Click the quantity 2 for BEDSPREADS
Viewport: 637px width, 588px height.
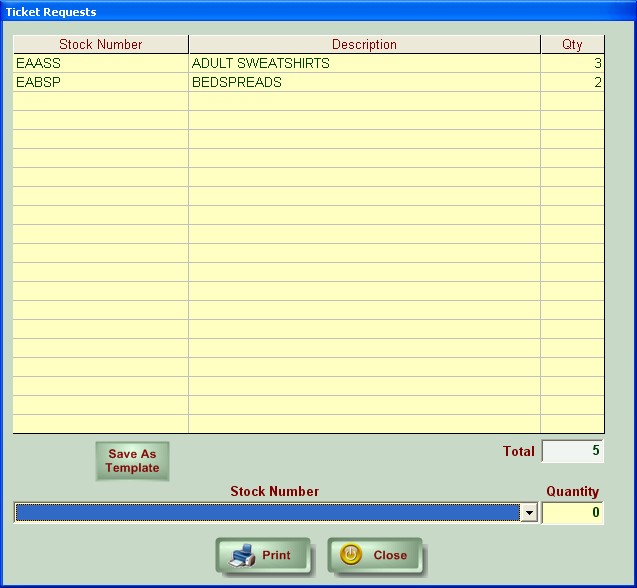pyautogui.click(x=572, y=82)
